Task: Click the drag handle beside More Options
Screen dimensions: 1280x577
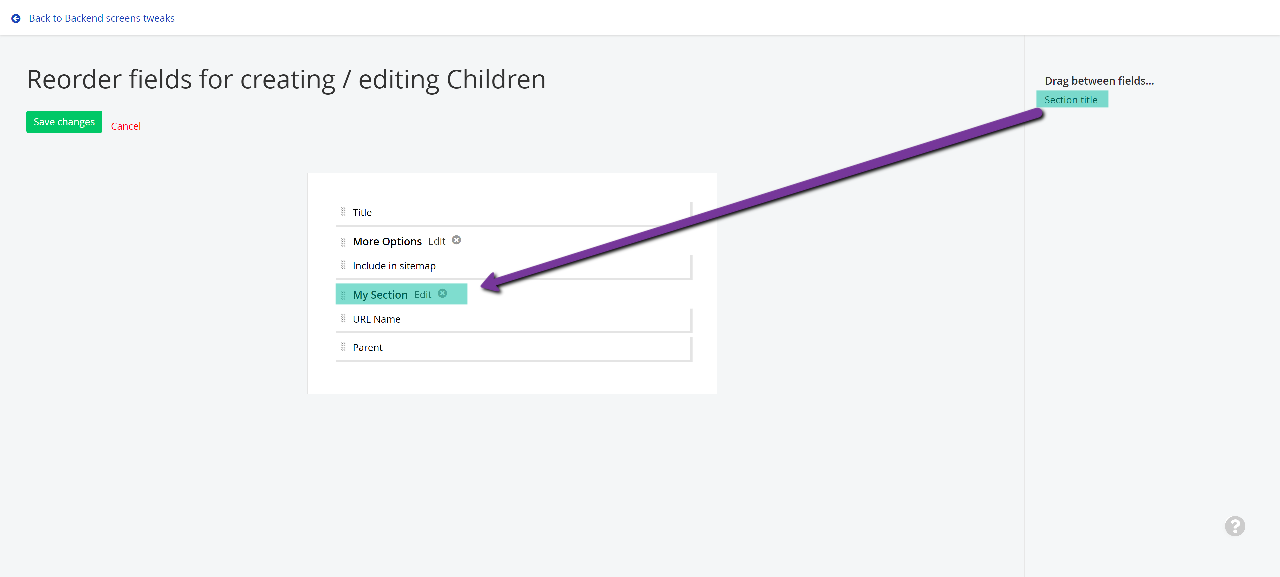Action: (x=343, y=241)
